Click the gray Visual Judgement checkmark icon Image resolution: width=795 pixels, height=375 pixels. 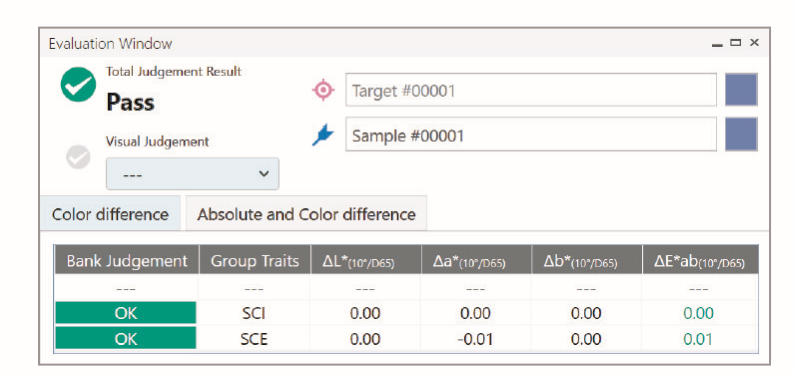click(79, 158)
